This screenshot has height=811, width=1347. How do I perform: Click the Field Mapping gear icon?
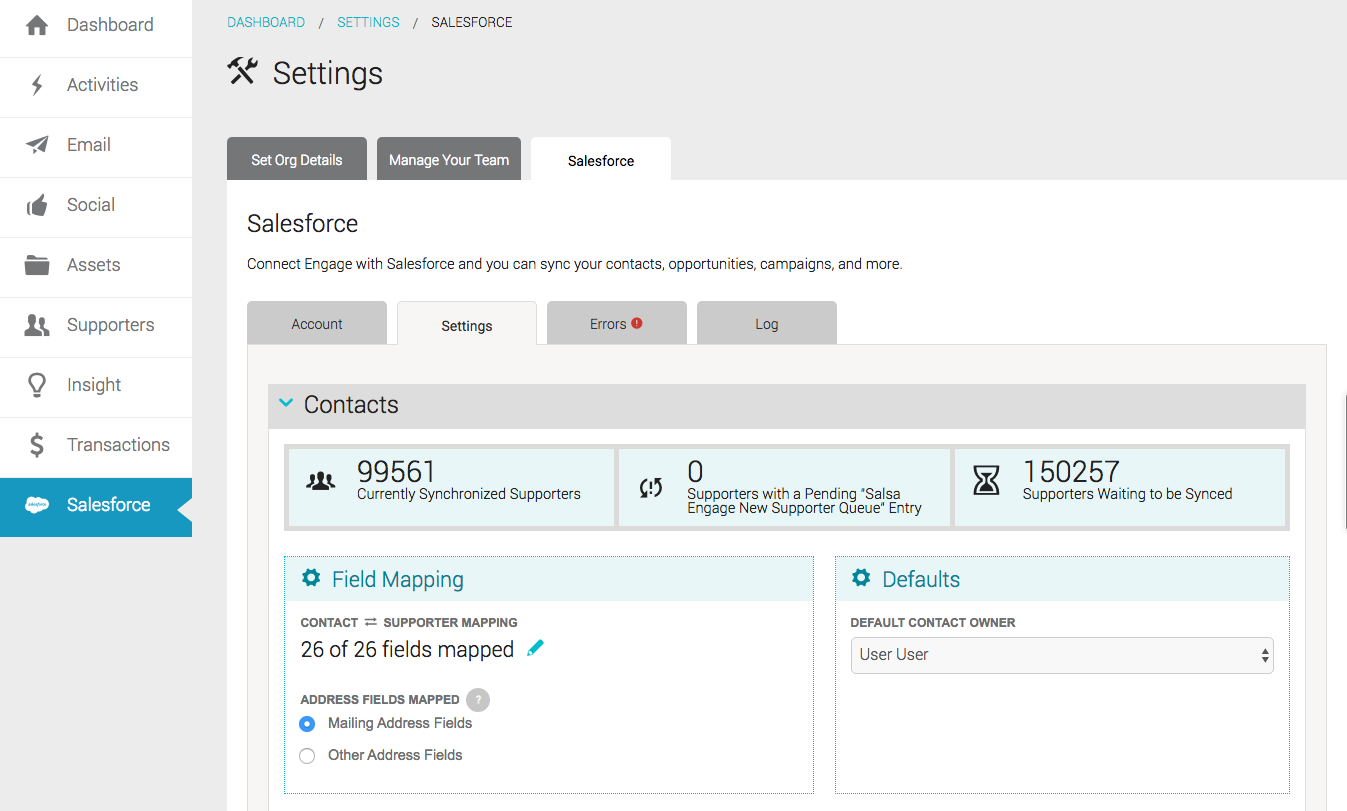click(311, 578)
